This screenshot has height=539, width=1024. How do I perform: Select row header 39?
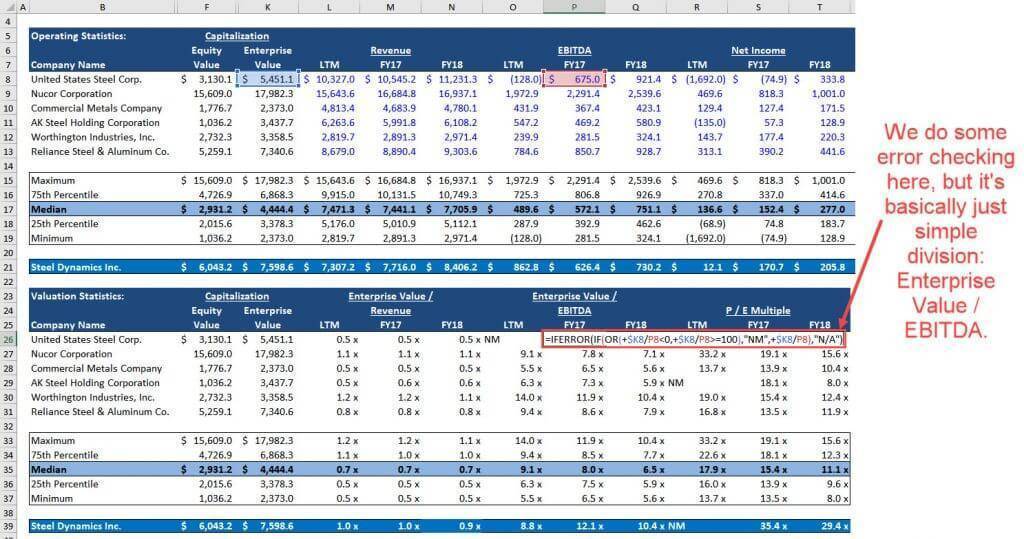[8, 526]
